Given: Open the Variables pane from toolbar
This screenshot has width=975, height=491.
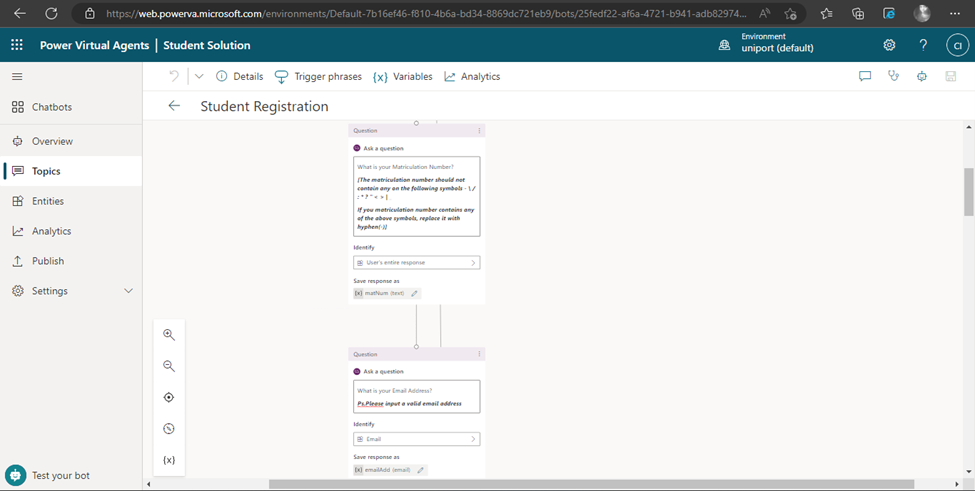Looking at the screenshot, I should coord(402,76).
